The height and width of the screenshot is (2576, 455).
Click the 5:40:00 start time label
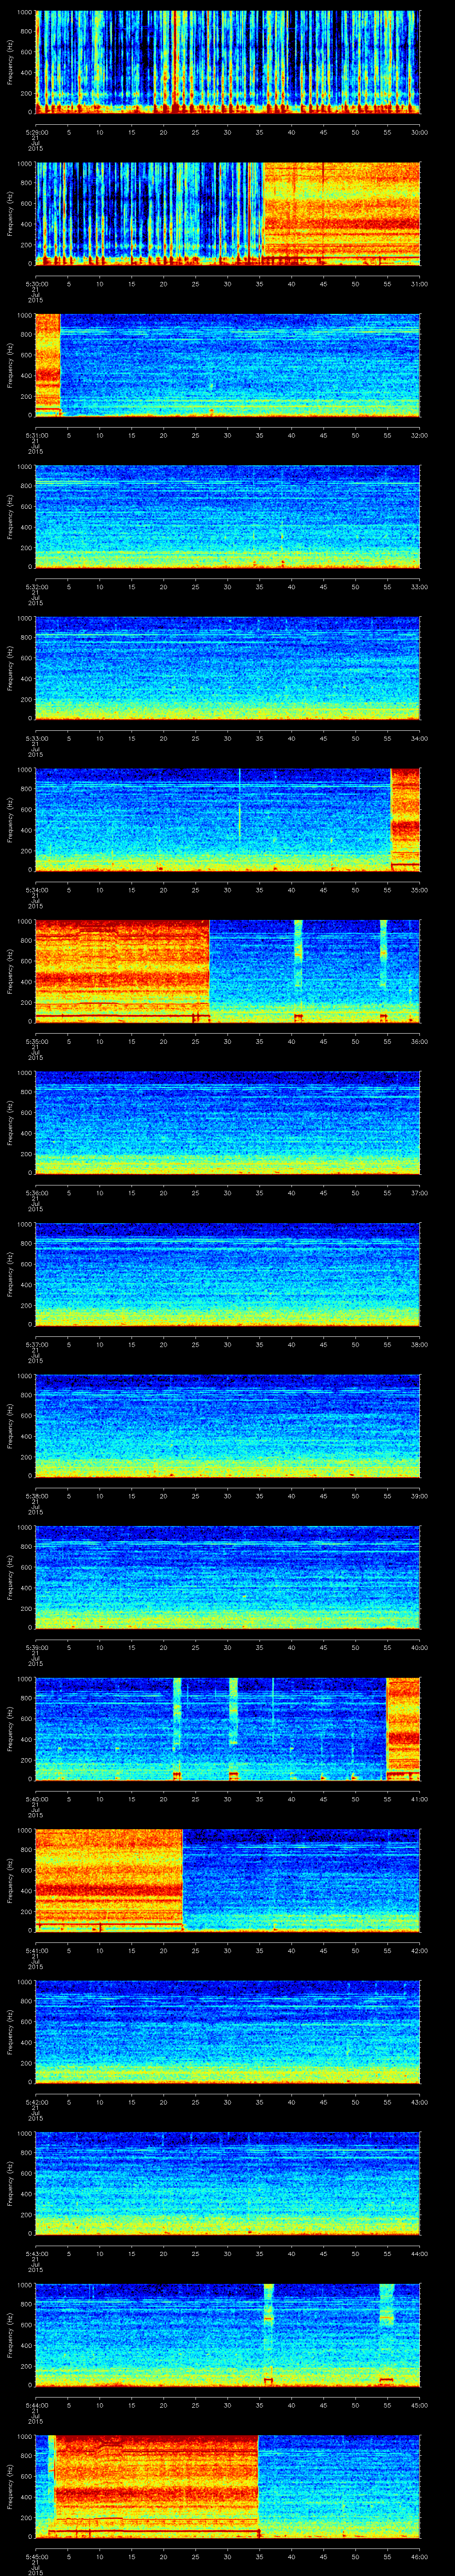36,1798
